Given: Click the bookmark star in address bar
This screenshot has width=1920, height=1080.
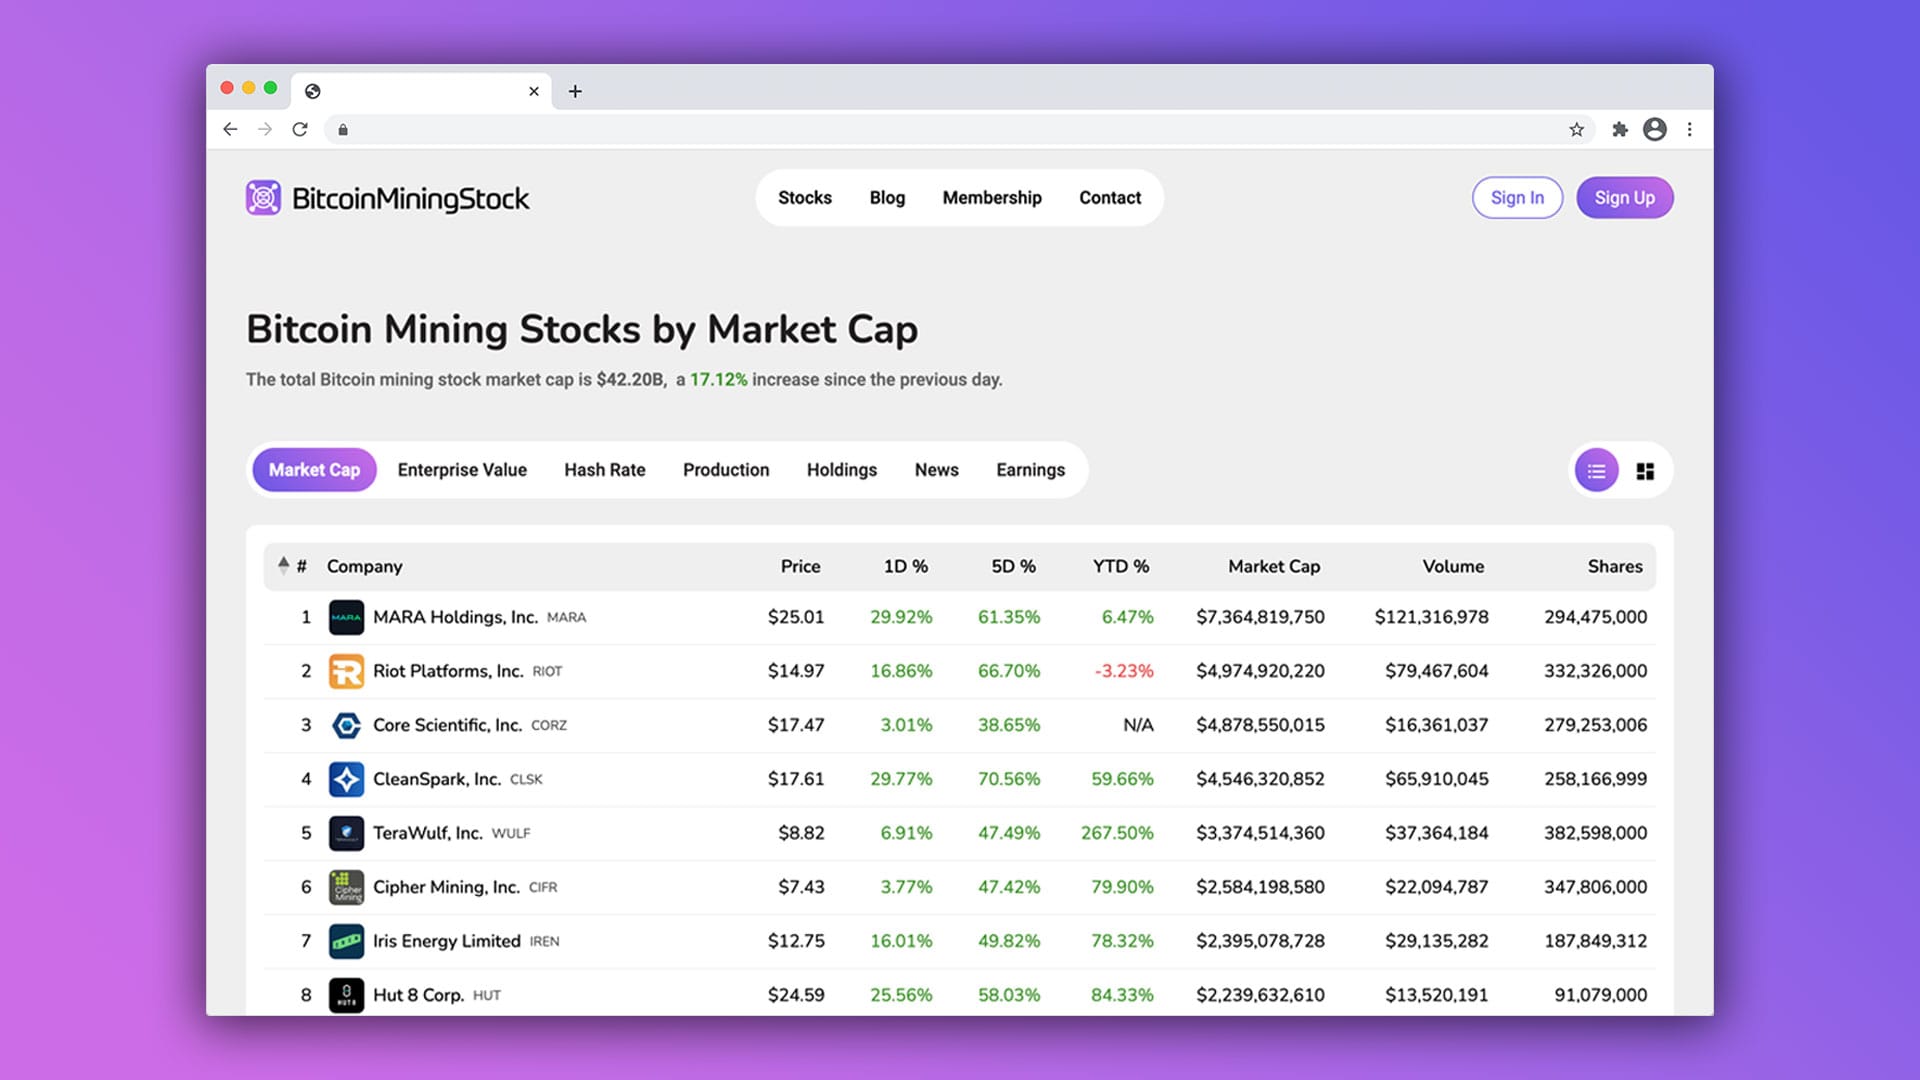Looking at the screenshot, I should pos(1577,129).
